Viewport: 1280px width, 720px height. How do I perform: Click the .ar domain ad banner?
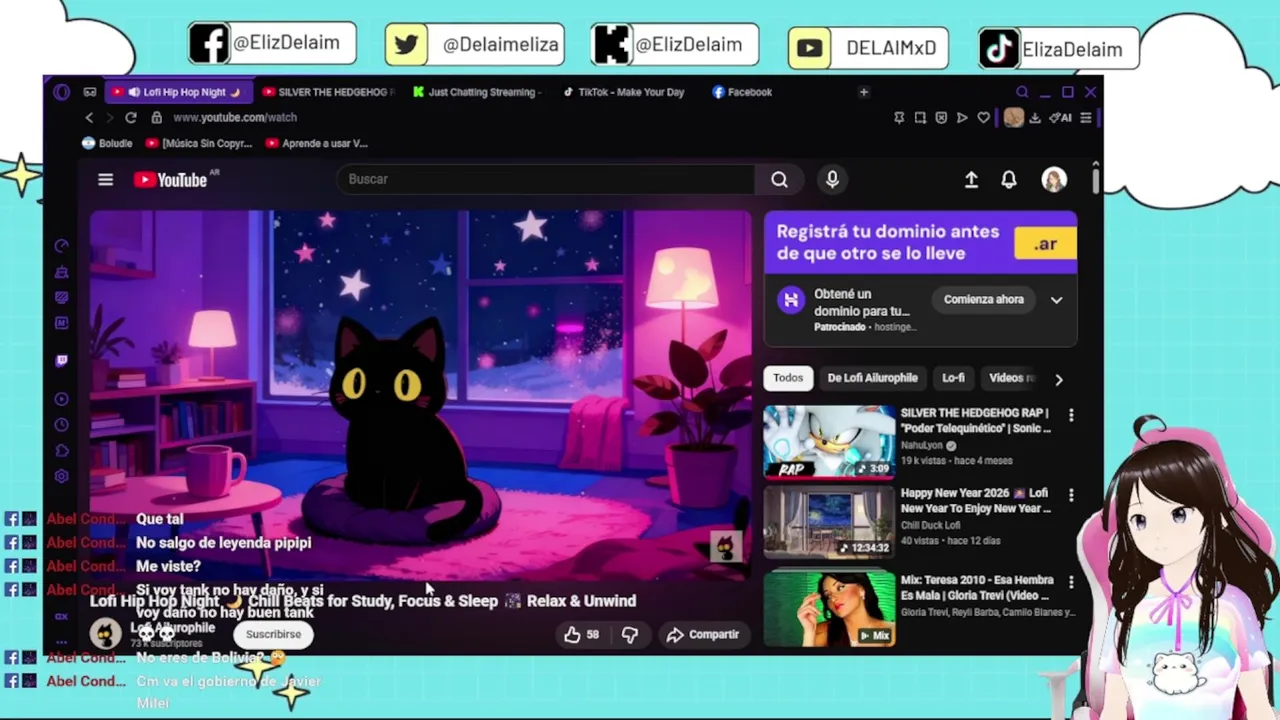(x=921, y=242)
